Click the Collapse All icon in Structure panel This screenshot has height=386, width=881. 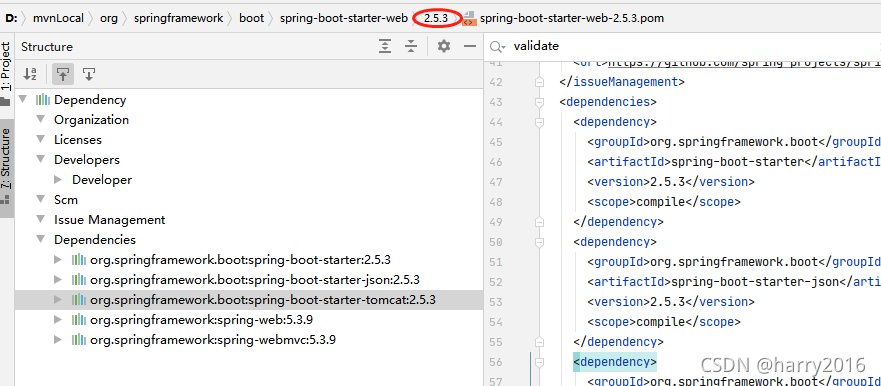click(411, 47)
